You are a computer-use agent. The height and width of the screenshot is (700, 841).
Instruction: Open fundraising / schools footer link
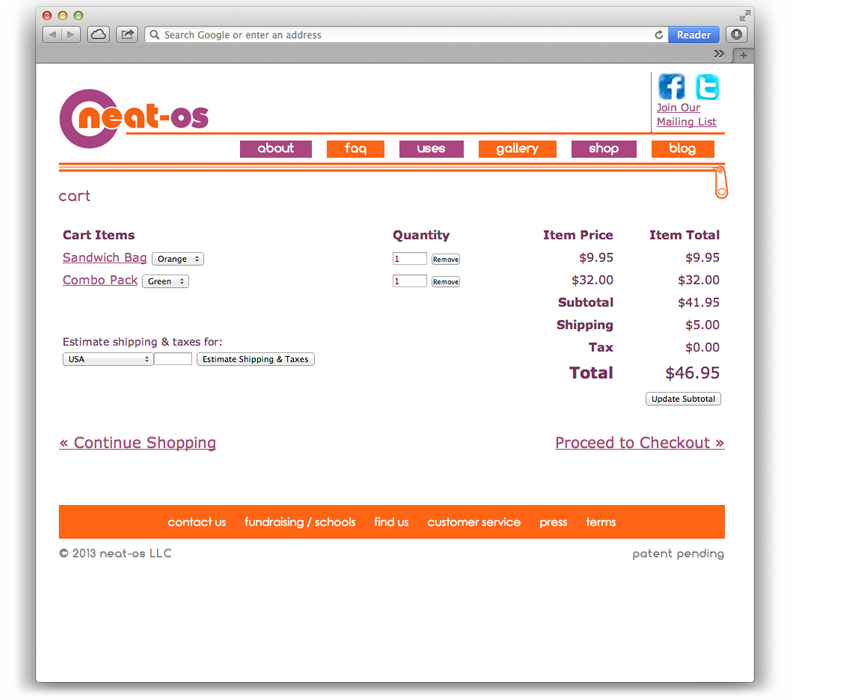tap(300, 522)
